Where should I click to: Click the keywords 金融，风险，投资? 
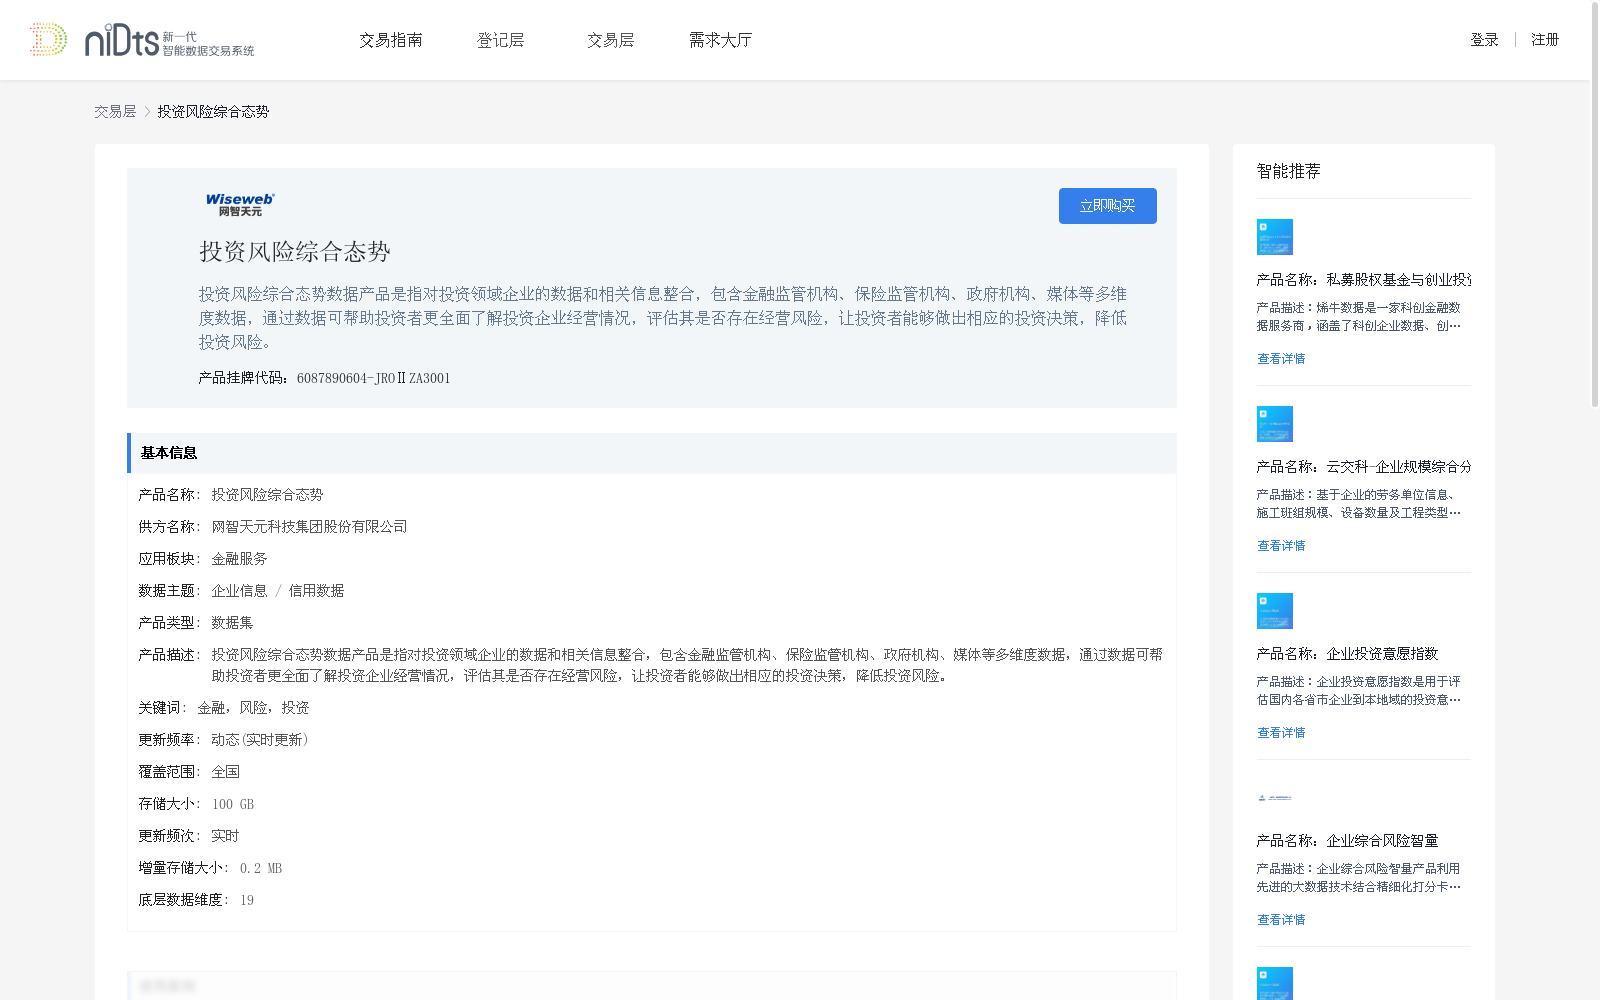coord(253,708)
